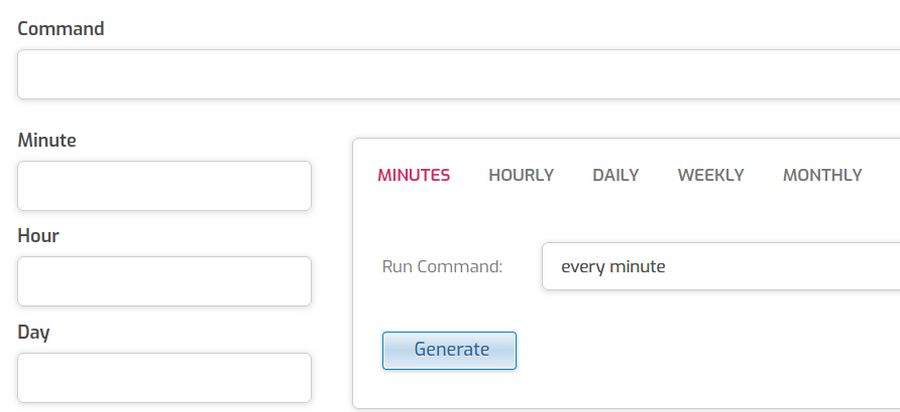Switch to the MINUTES tab

click(413, 175)
